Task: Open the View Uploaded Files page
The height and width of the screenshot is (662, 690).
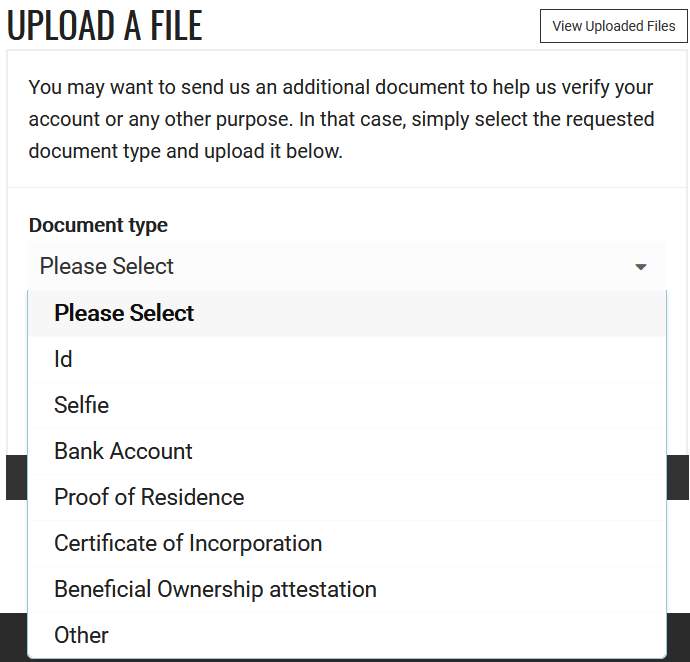Action: 613,26
